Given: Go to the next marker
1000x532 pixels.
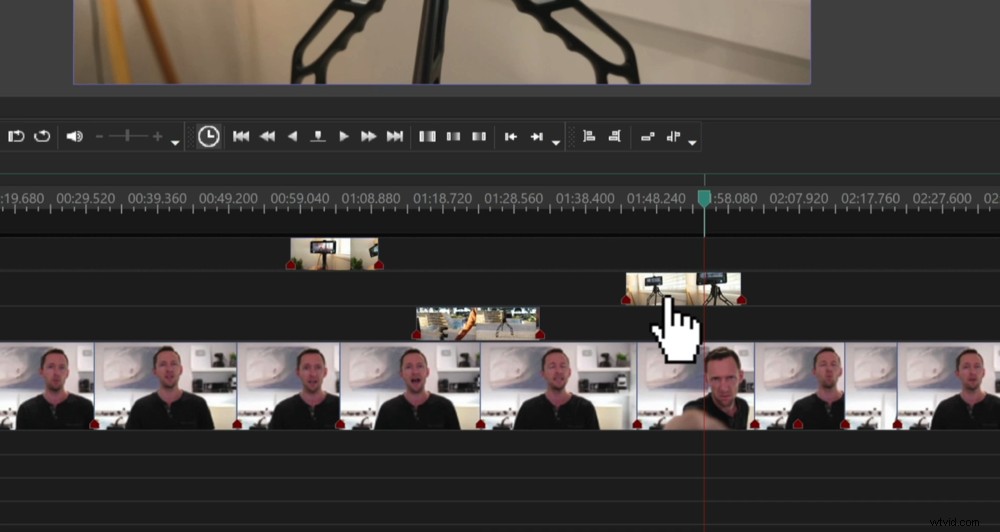Looking at the screenshot, I should click(537, 137).
